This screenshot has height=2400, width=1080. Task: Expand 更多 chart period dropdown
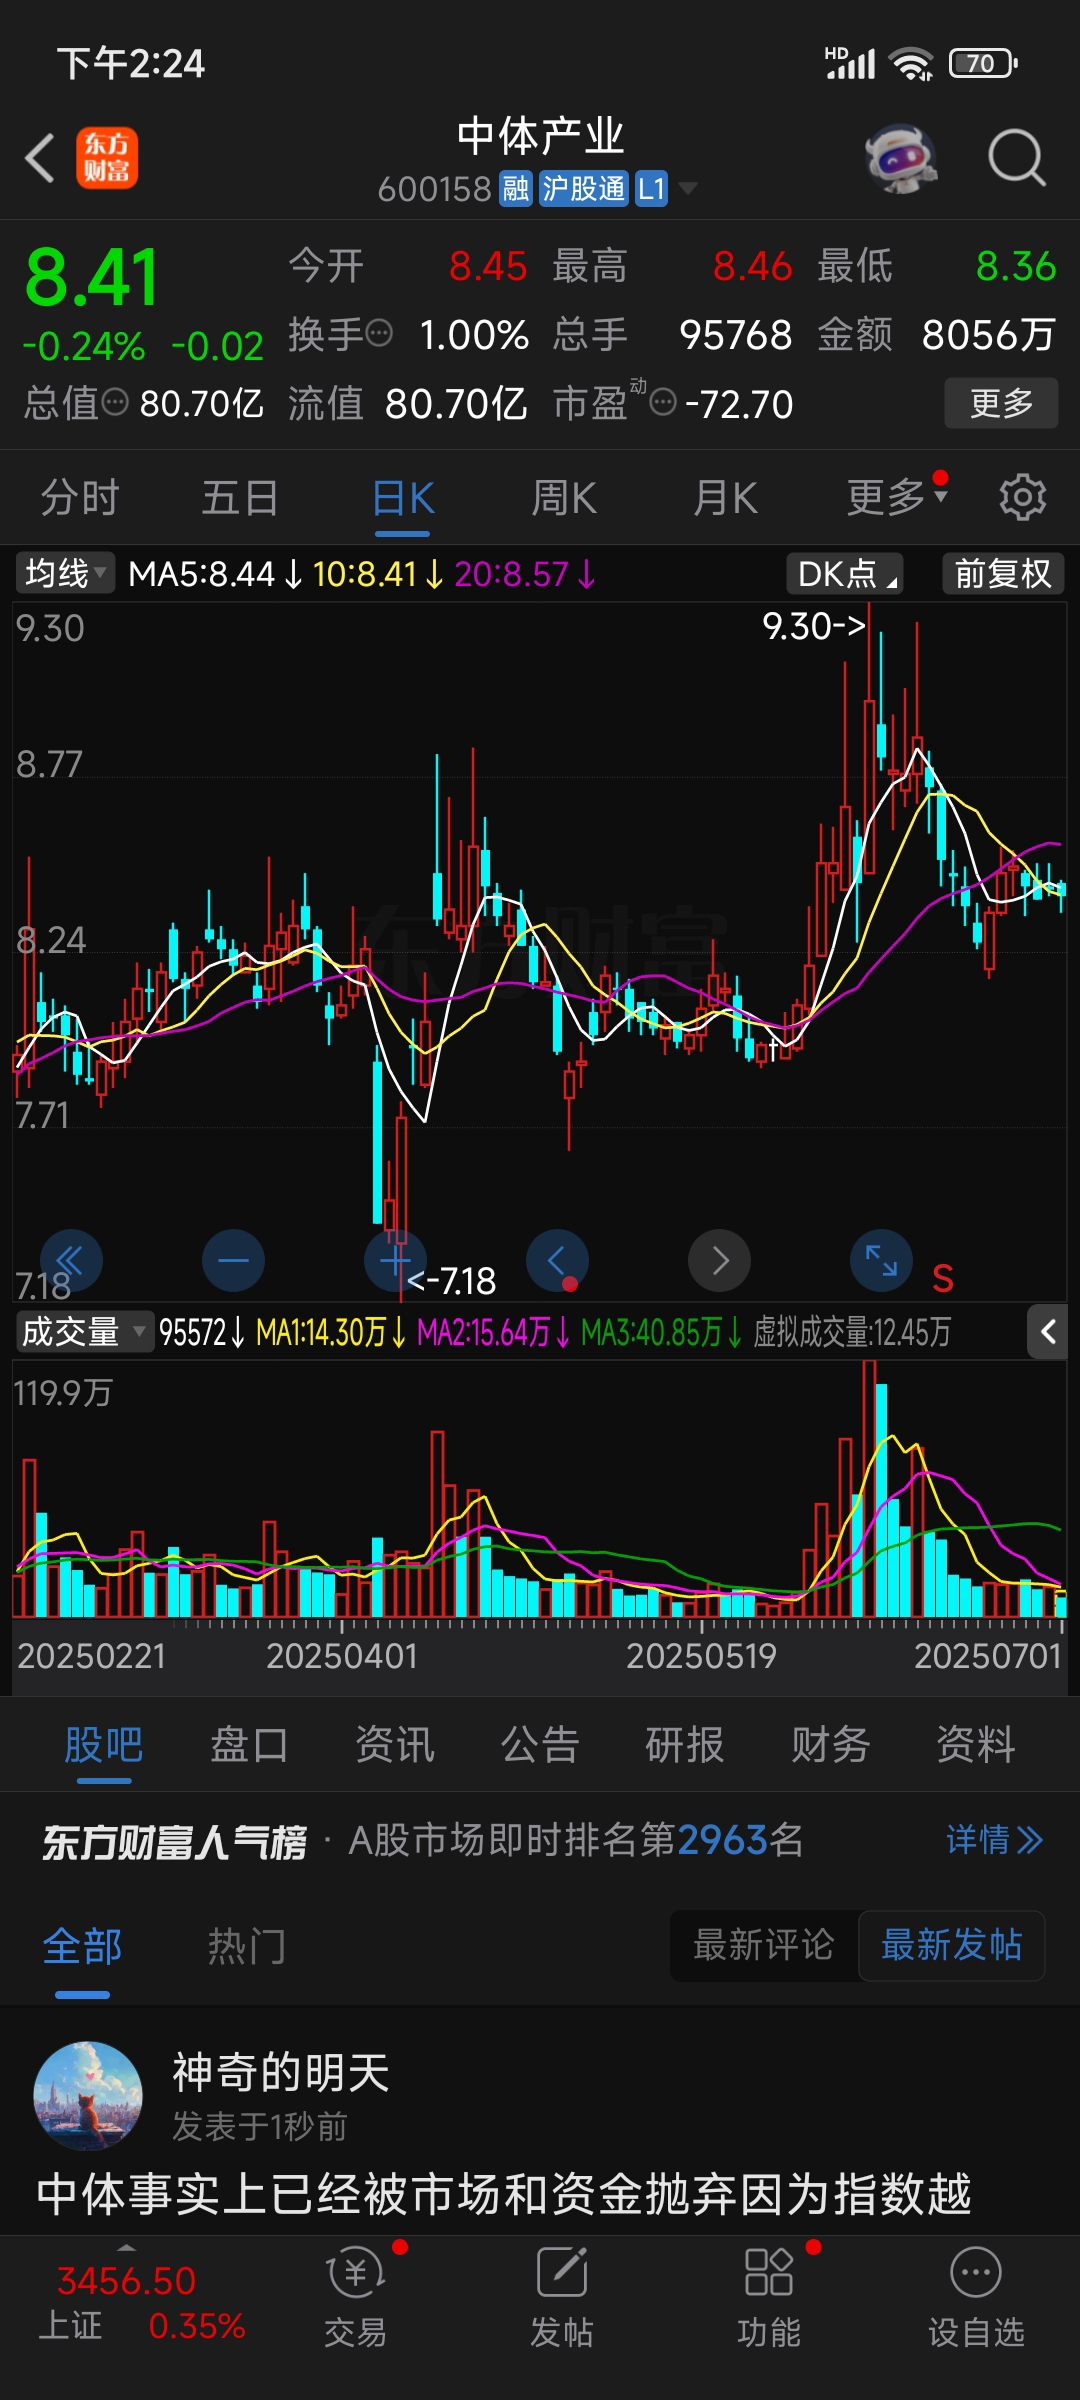[896, 498]
